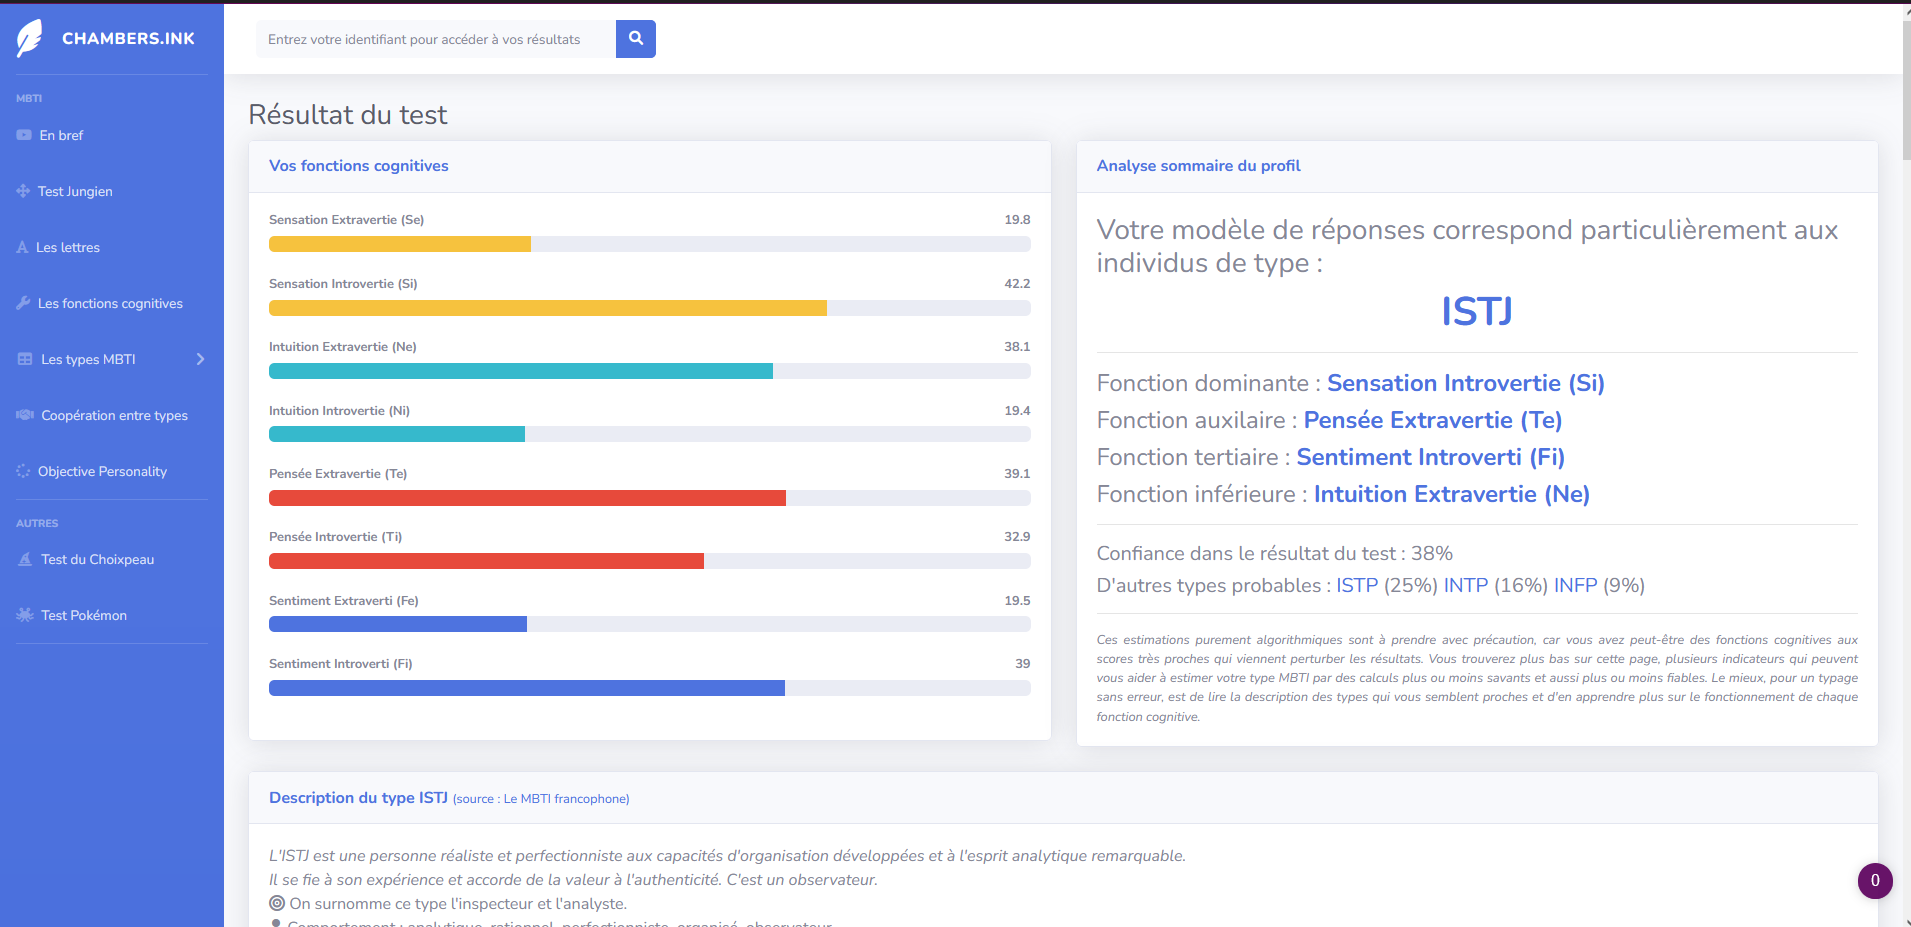
Task: Focus the identifier search input field
Action: click(x=435, y=39)
